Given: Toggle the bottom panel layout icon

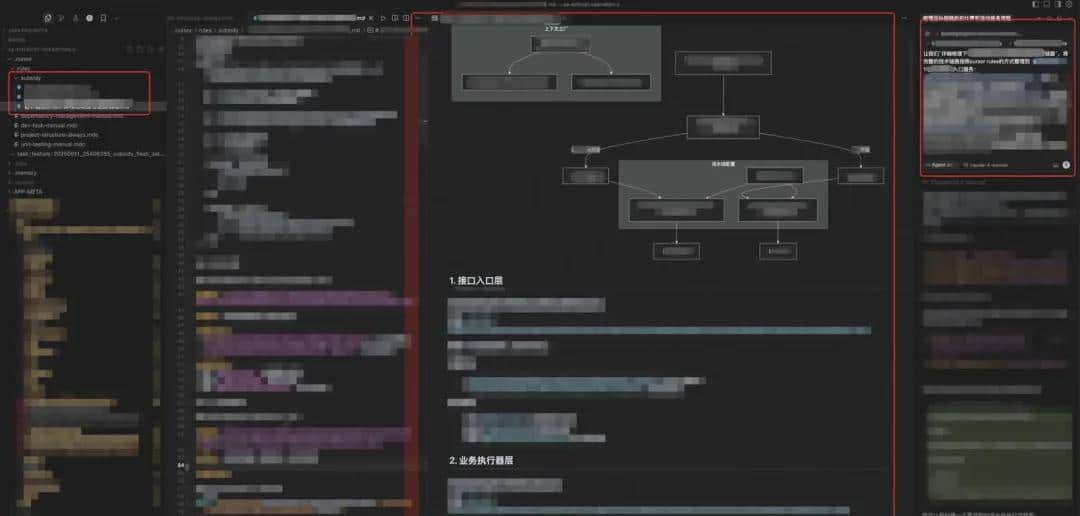Looking at the screenshot, I should click(1046, 5).
